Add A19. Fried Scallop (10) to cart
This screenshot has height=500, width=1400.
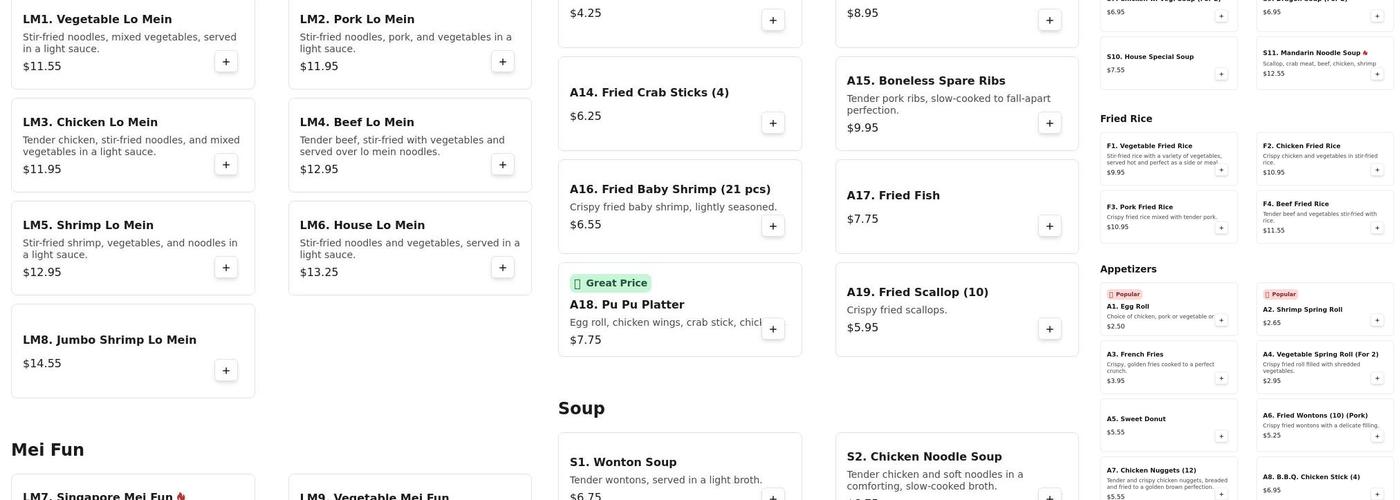click(1050, 329)
